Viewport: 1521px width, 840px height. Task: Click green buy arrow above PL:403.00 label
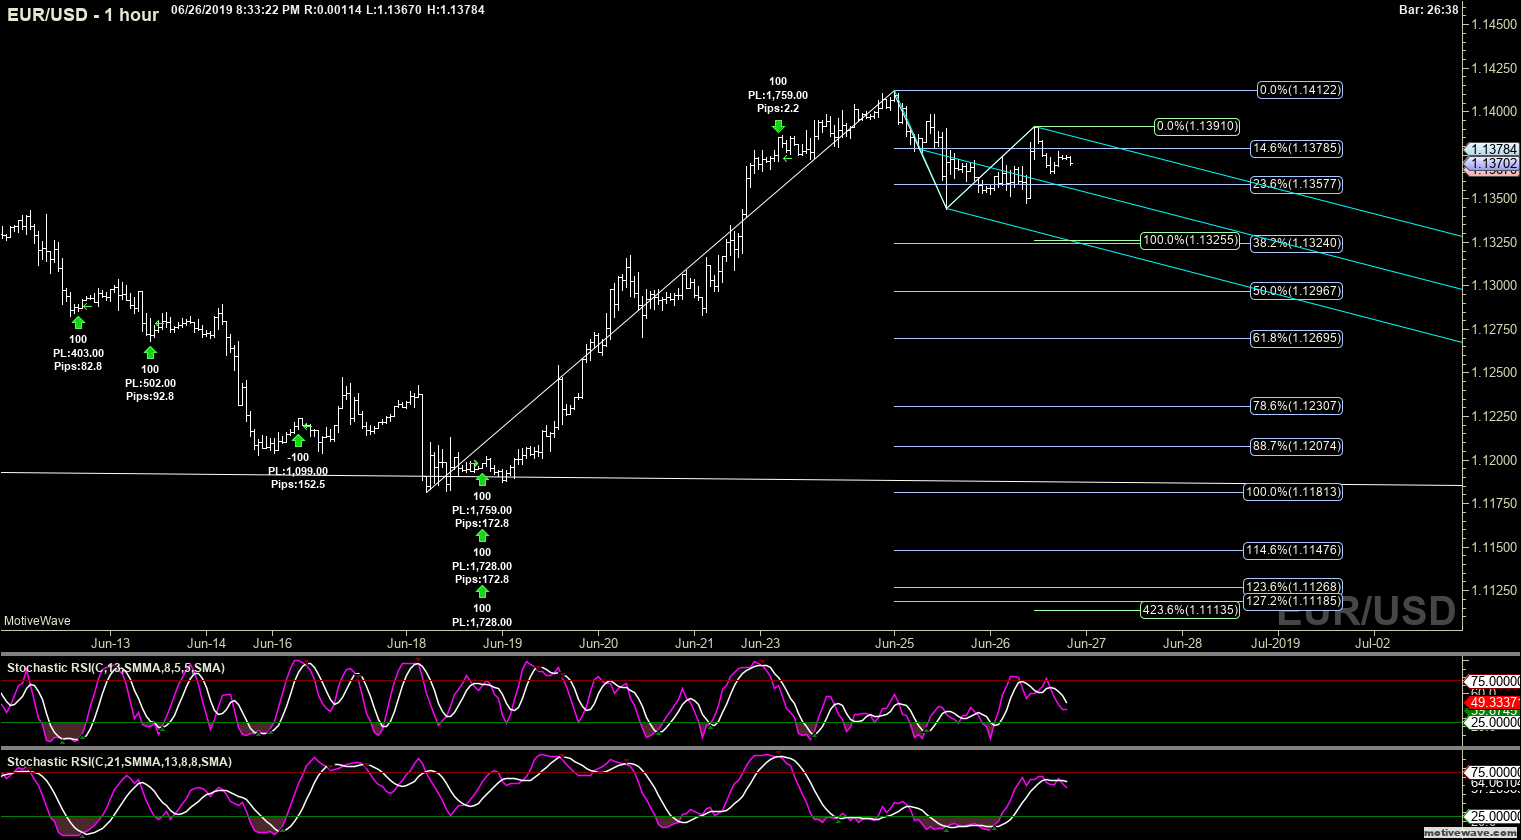tap(78, 322)
